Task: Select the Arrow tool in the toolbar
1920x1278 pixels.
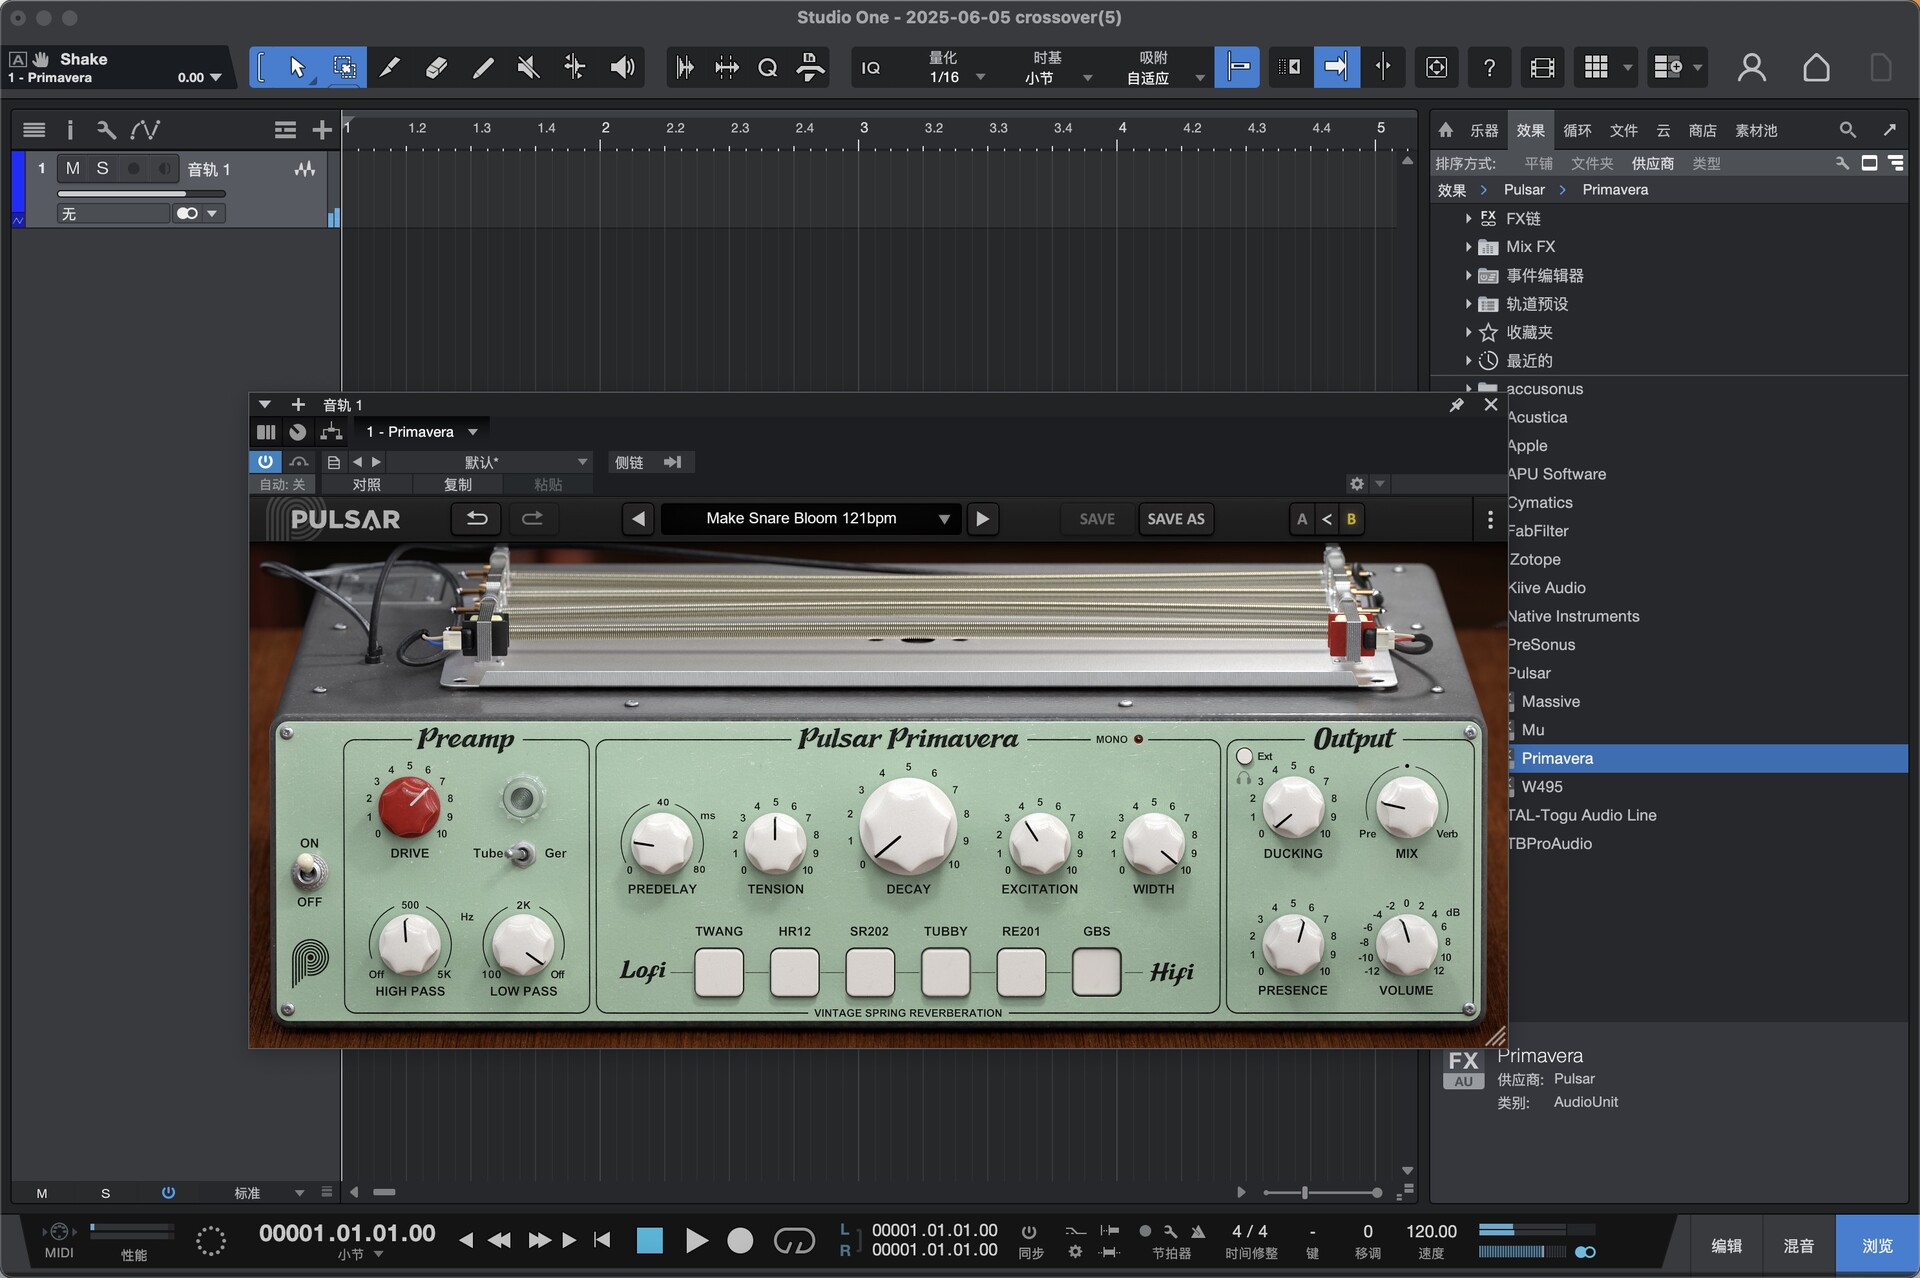Action: 297,67
